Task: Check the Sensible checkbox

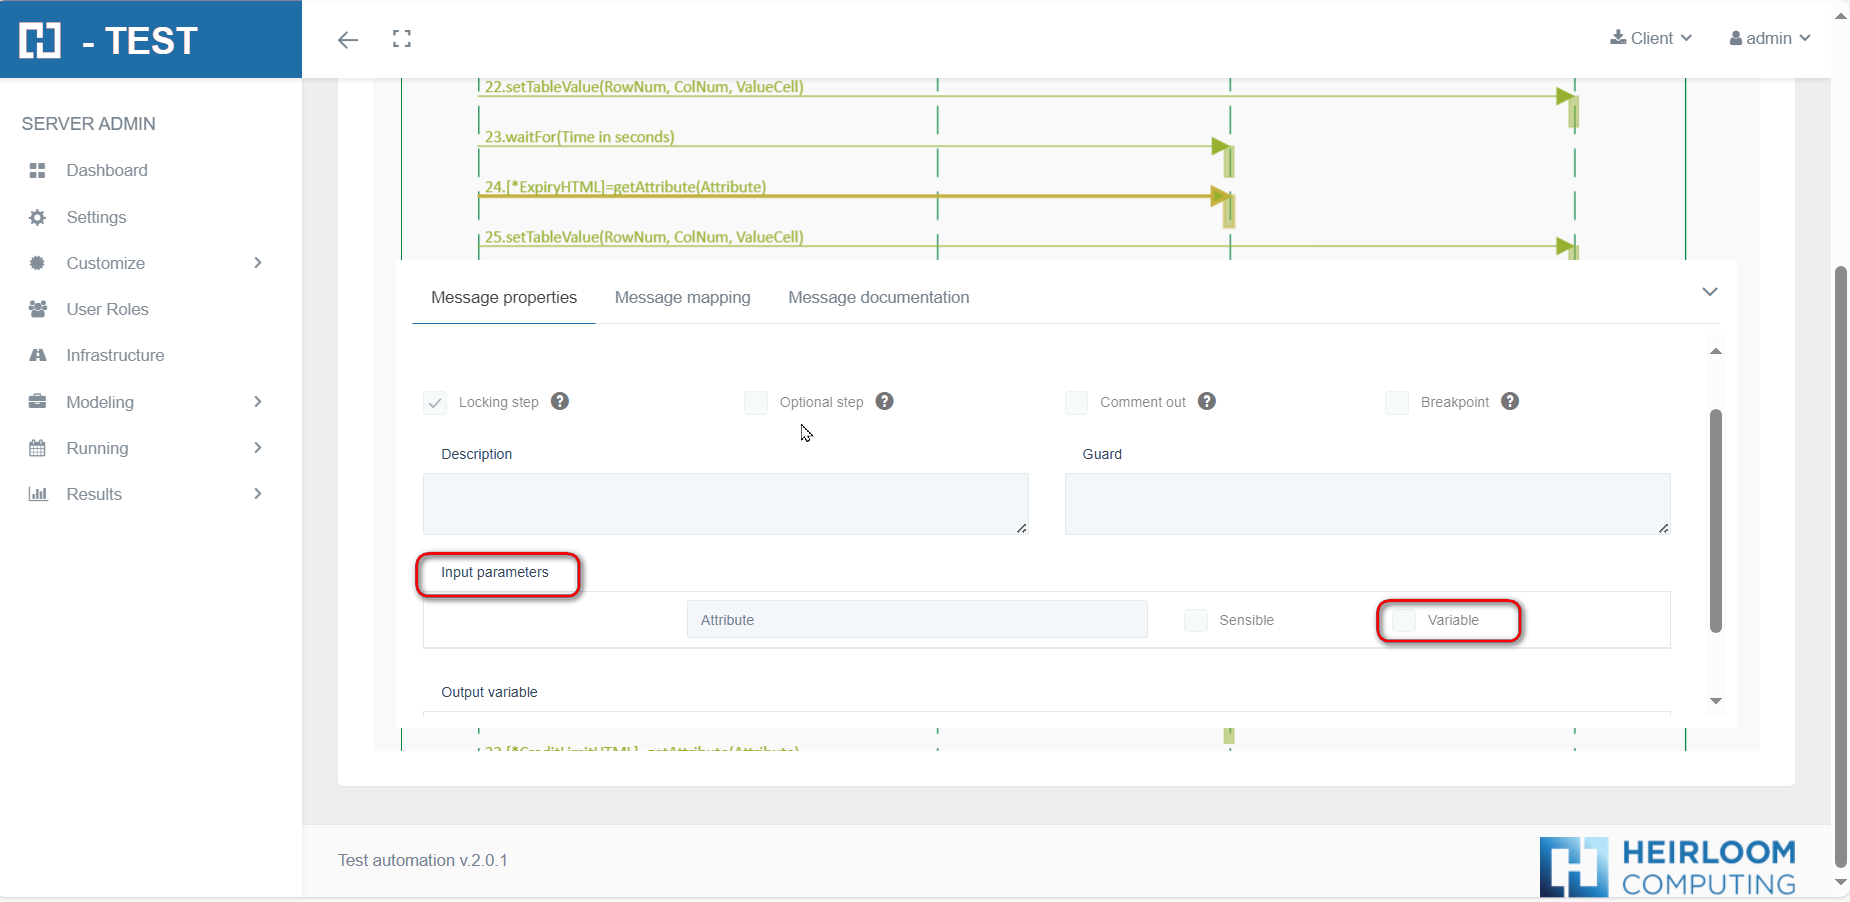Action: coord(1196,620)
